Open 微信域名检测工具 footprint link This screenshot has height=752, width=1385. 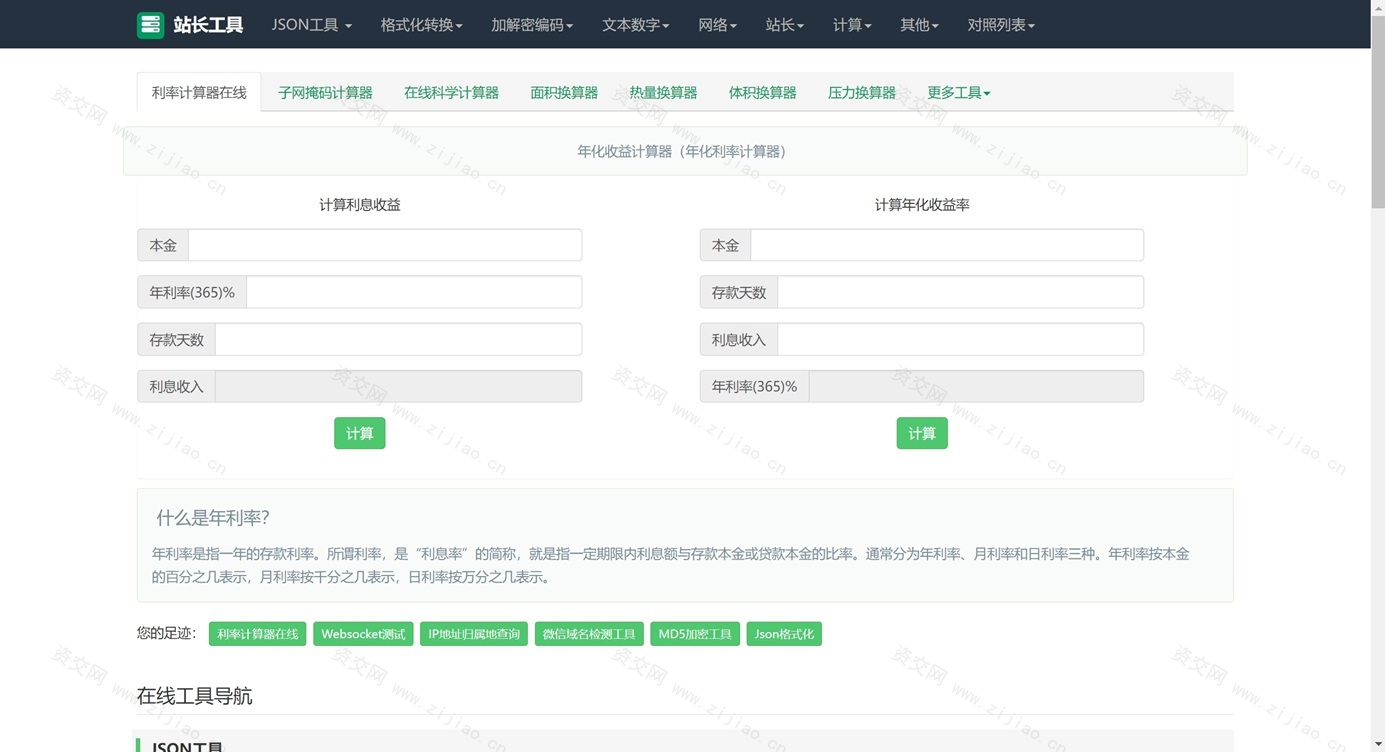(589, 634)
